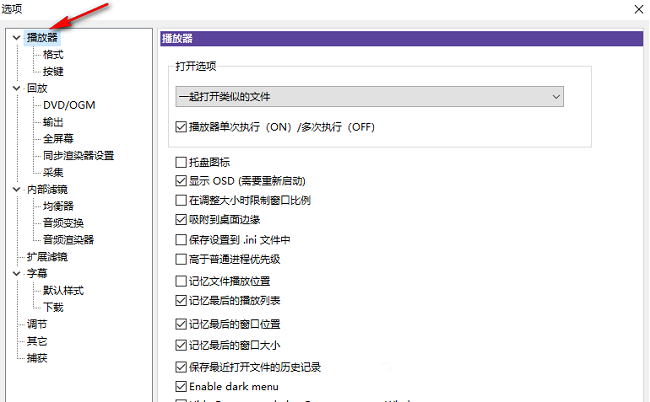650x402 pixels.
Task: Open the 采集 settings page
Action: (53, 172)
